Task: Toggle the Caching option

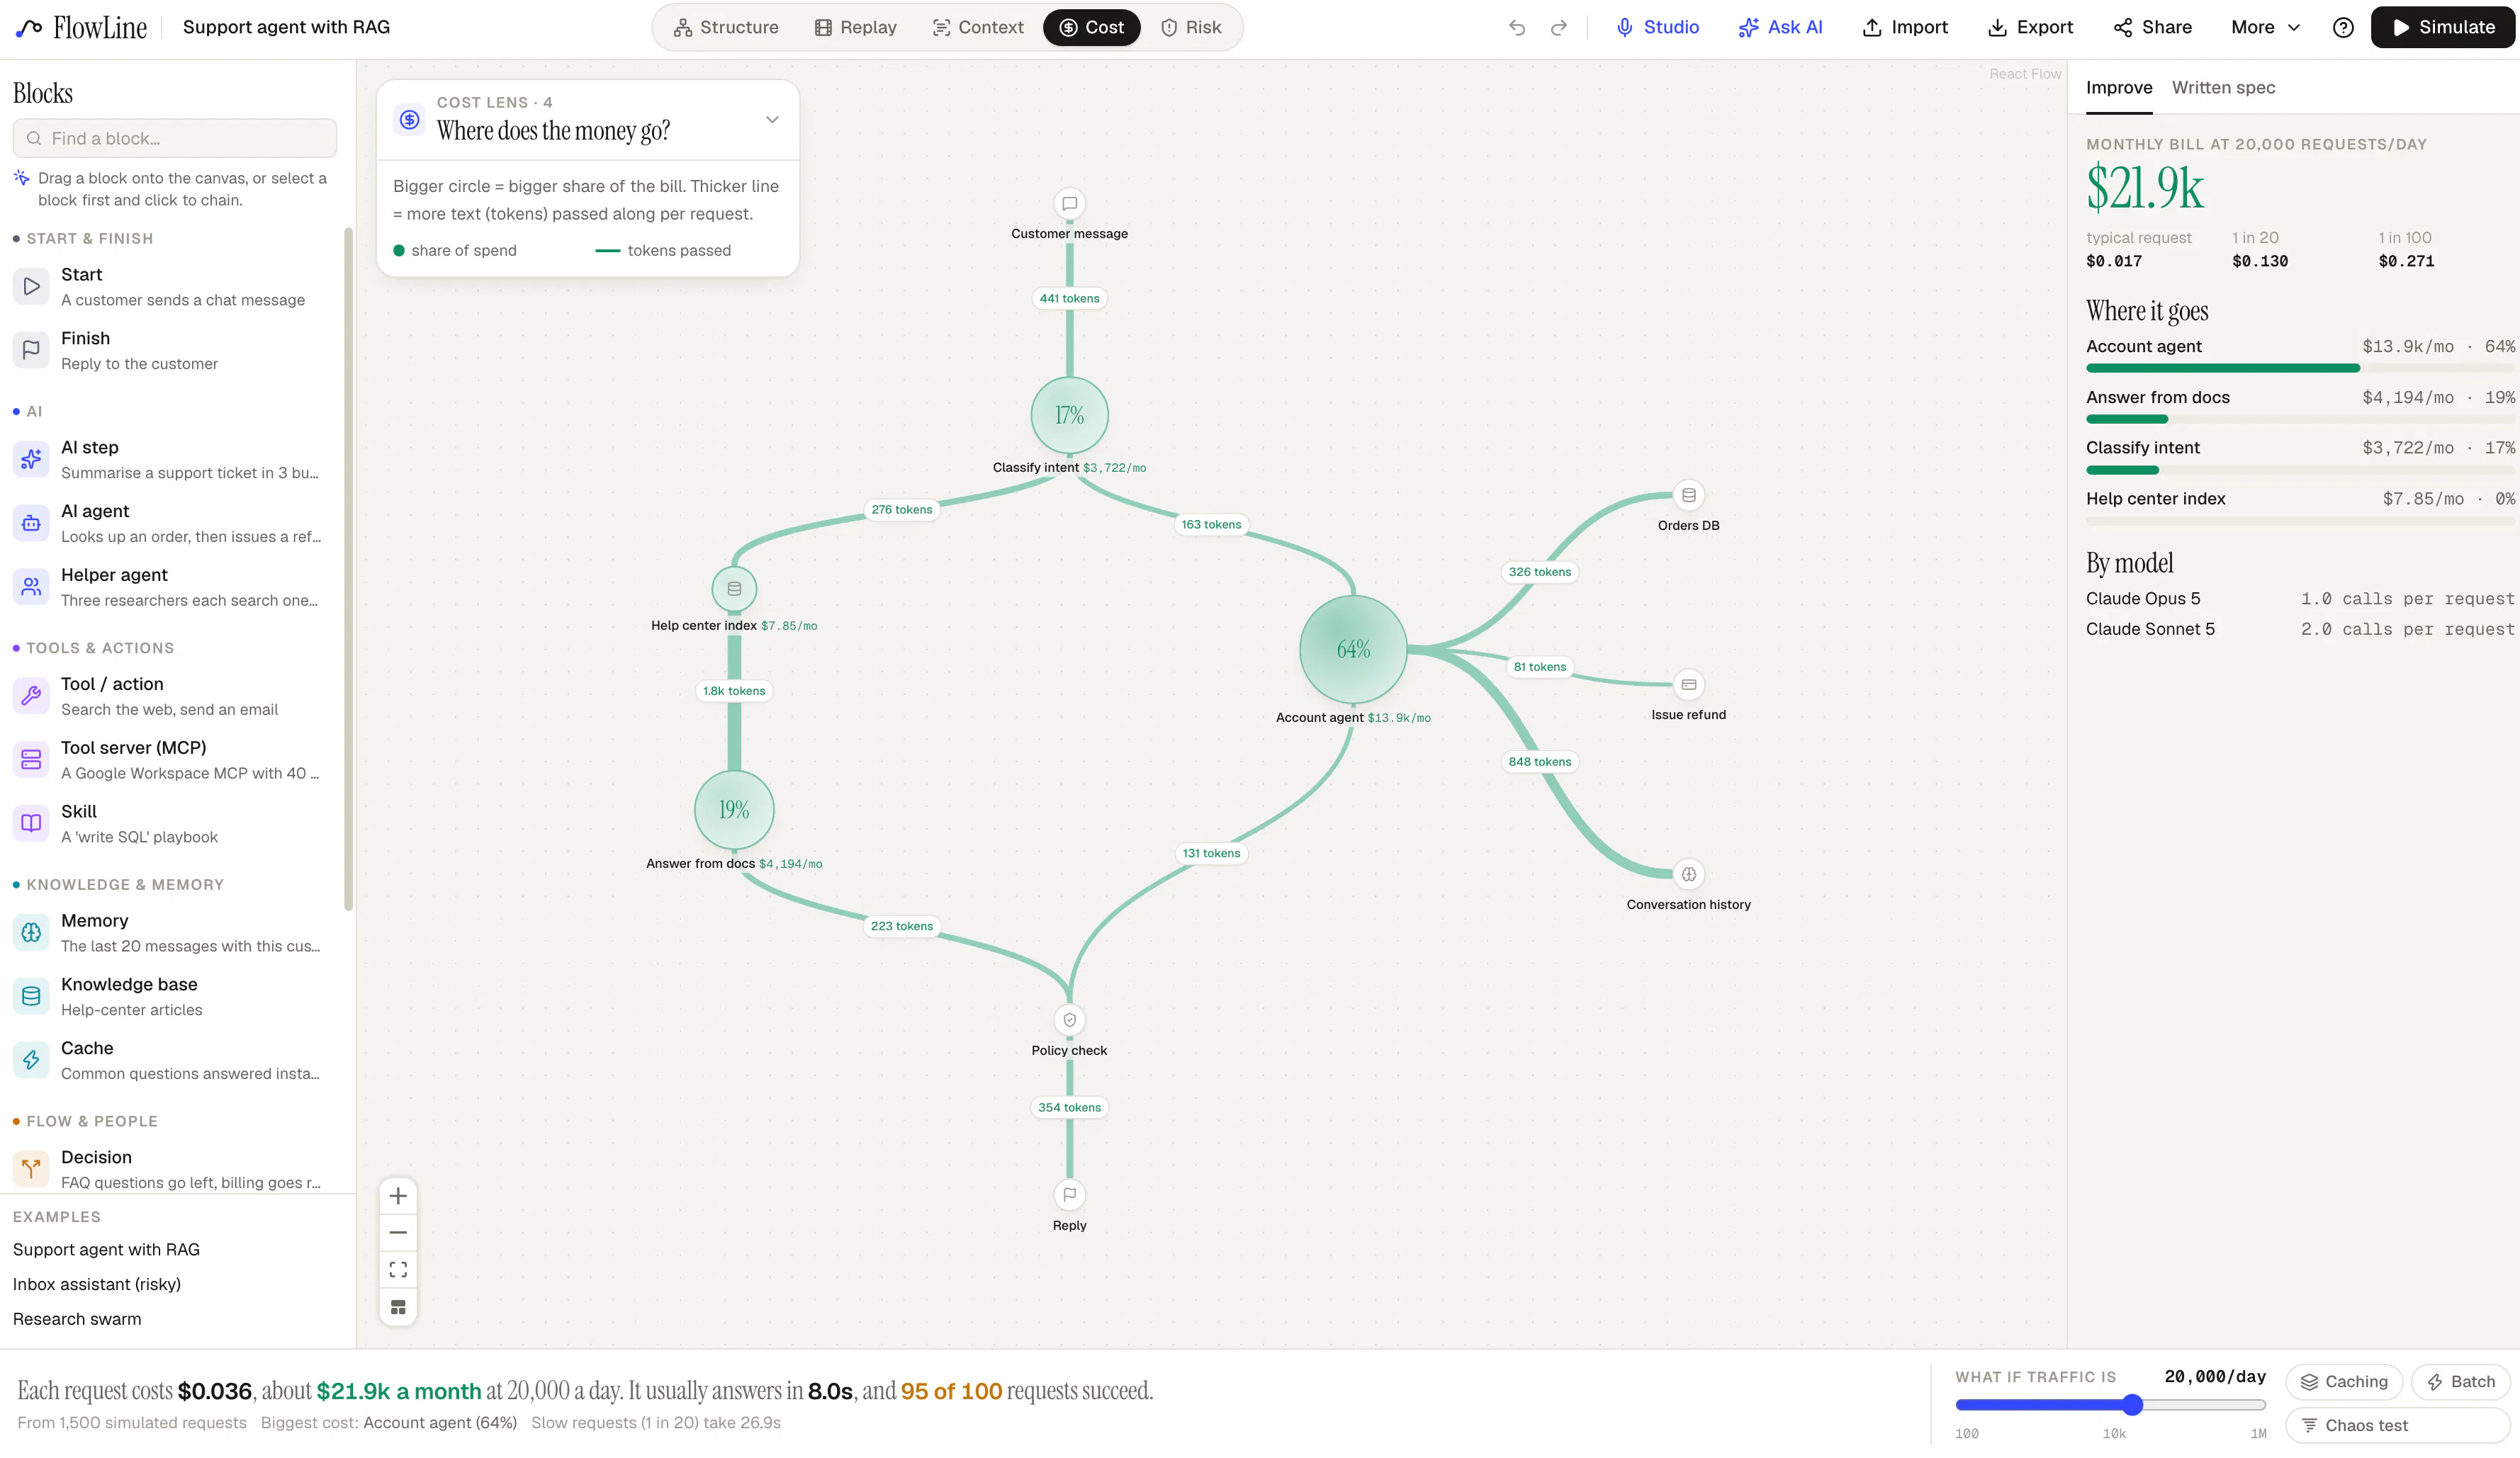Action: [2343, 1382]
